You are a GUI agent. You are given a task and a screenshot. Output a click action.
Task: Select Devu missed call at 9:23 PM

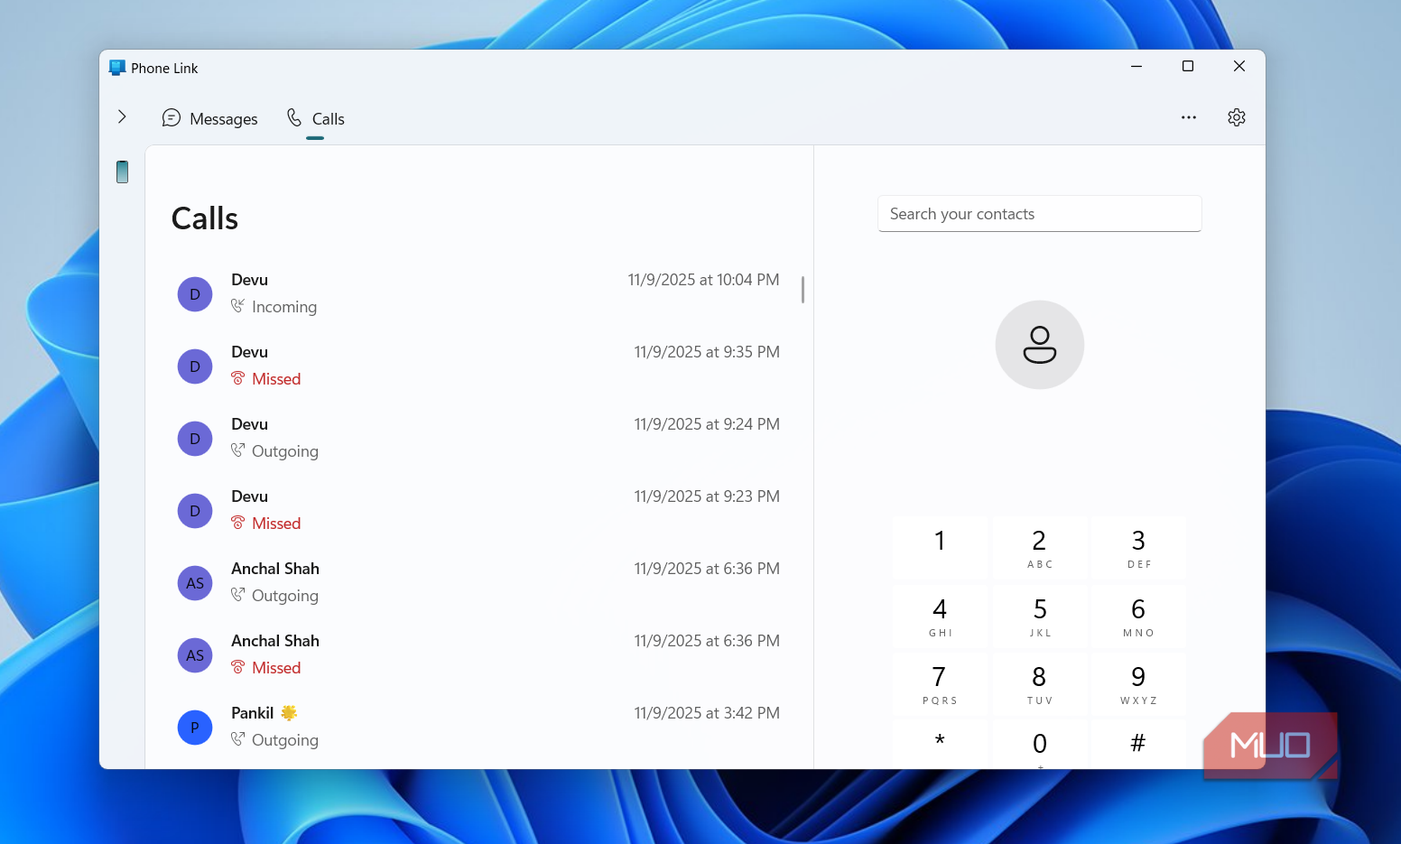click(x=478, y=509)
